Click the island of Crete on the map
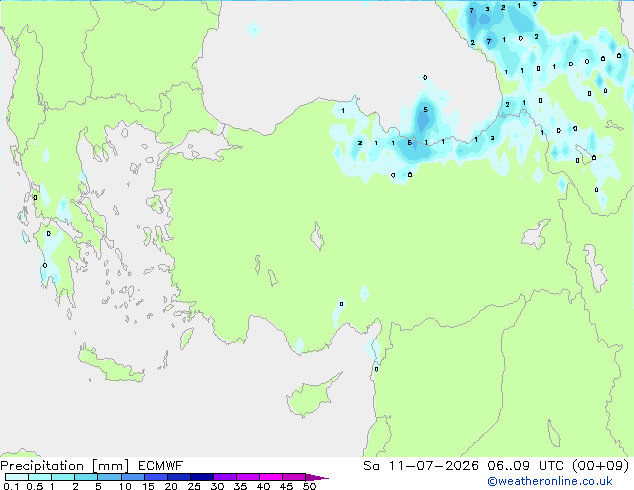Screen dimensions: 634x490 (111, 365)
